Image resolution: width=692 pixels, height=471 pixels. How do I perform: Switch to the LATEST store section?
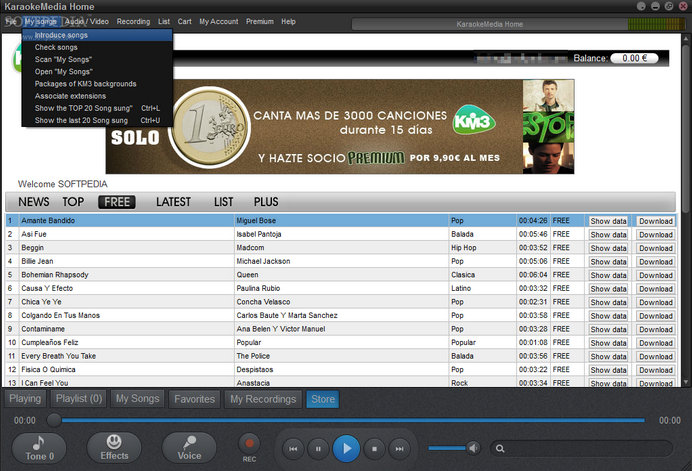tap(173, 202)
